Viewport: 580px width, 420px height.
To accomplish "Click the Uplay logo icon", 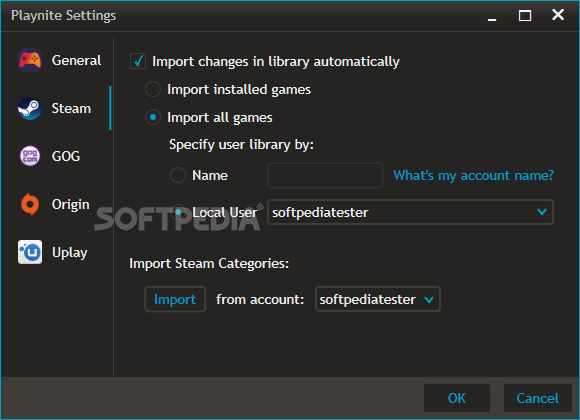I will [30, 252].
